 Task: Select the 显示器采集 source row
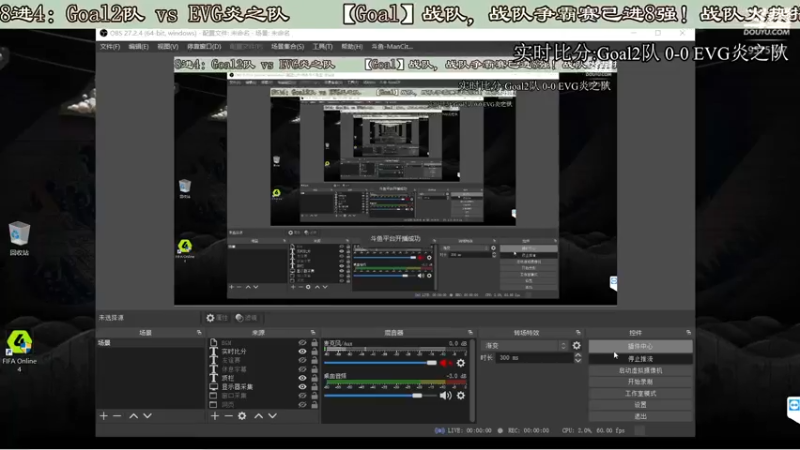pos(264,387)
